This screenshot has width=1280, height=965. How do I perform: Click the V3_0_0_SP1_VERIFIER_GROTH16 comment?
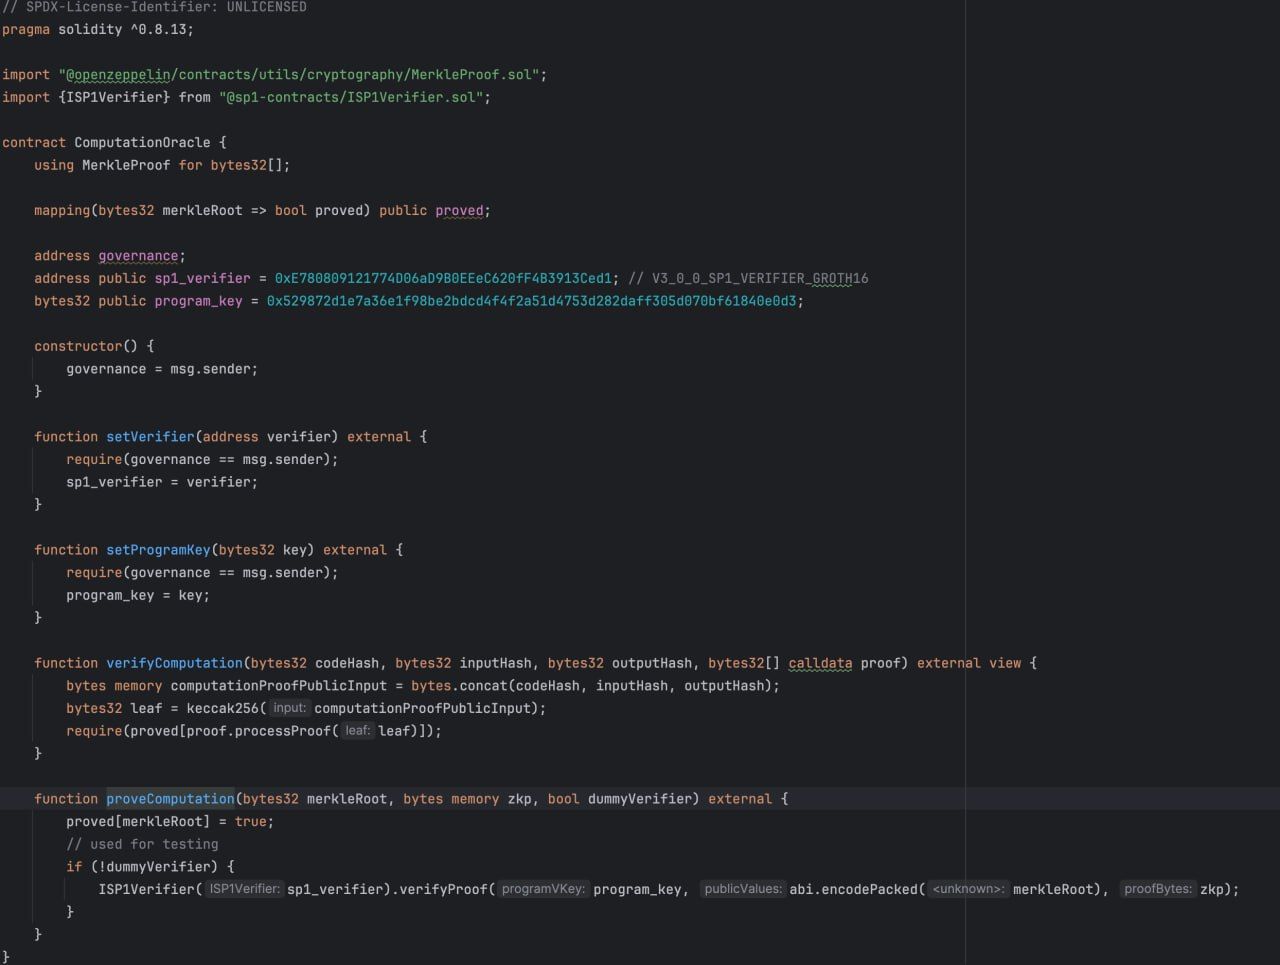(748, 279)
